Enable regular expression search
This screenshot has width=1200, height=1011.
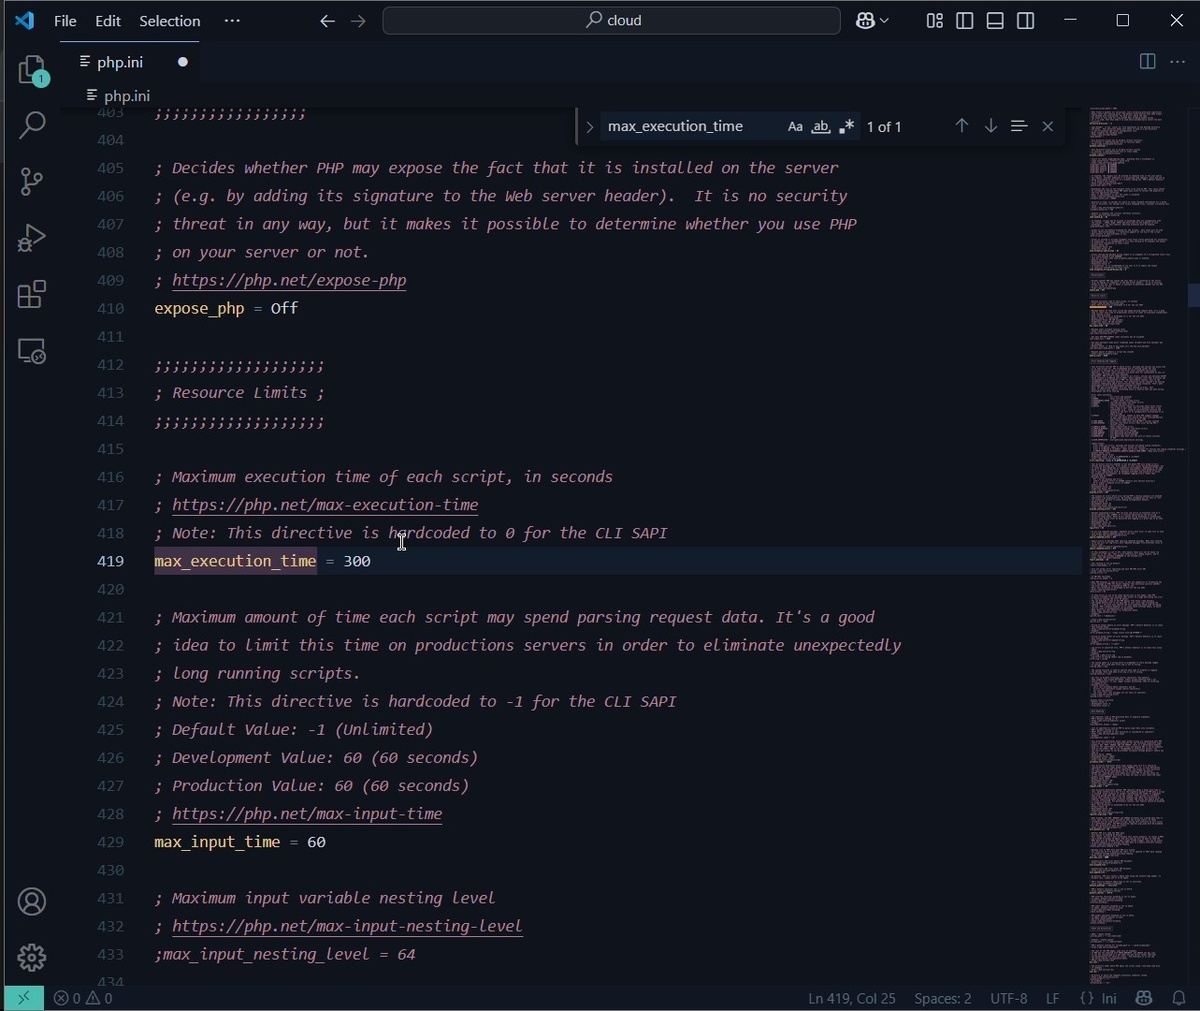[846, 126]
